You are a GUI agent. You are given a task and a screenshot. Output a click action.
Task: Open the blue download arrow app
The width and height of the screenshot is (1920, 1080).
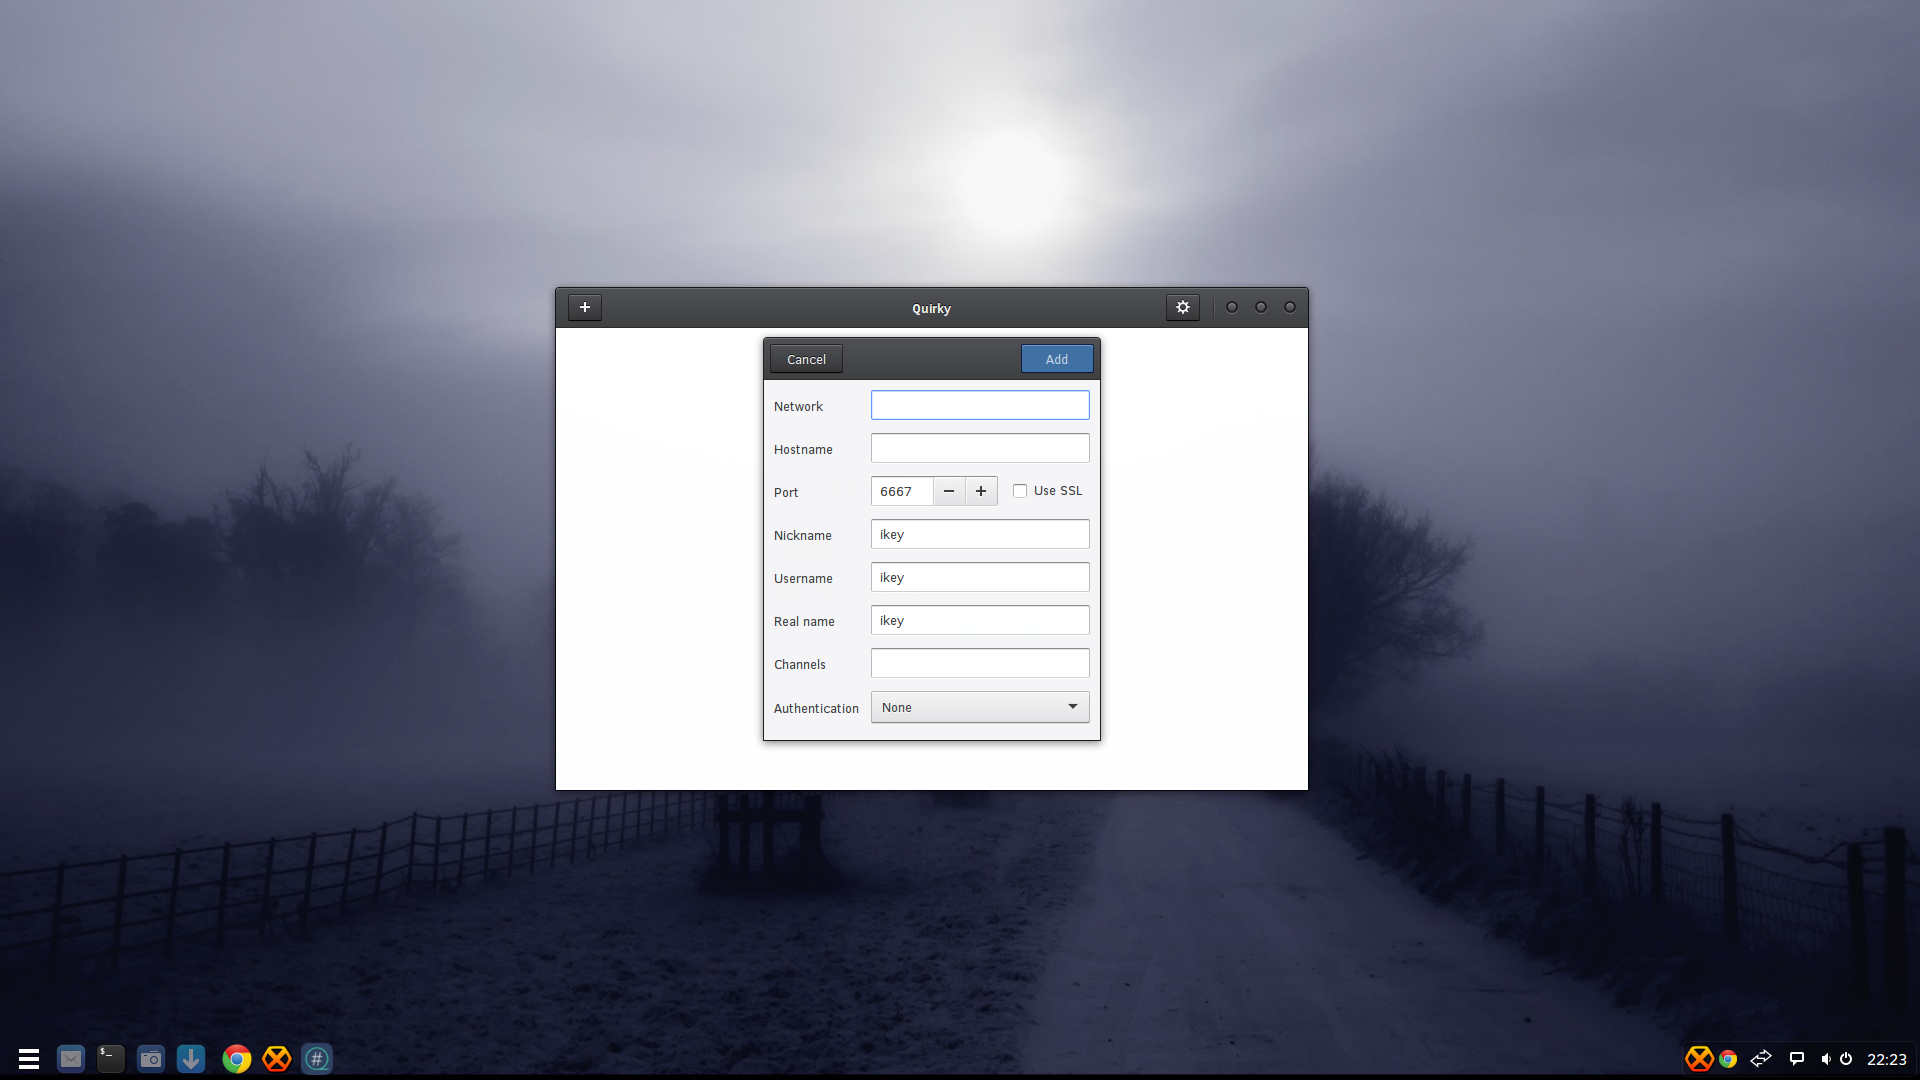point(191,1059)
